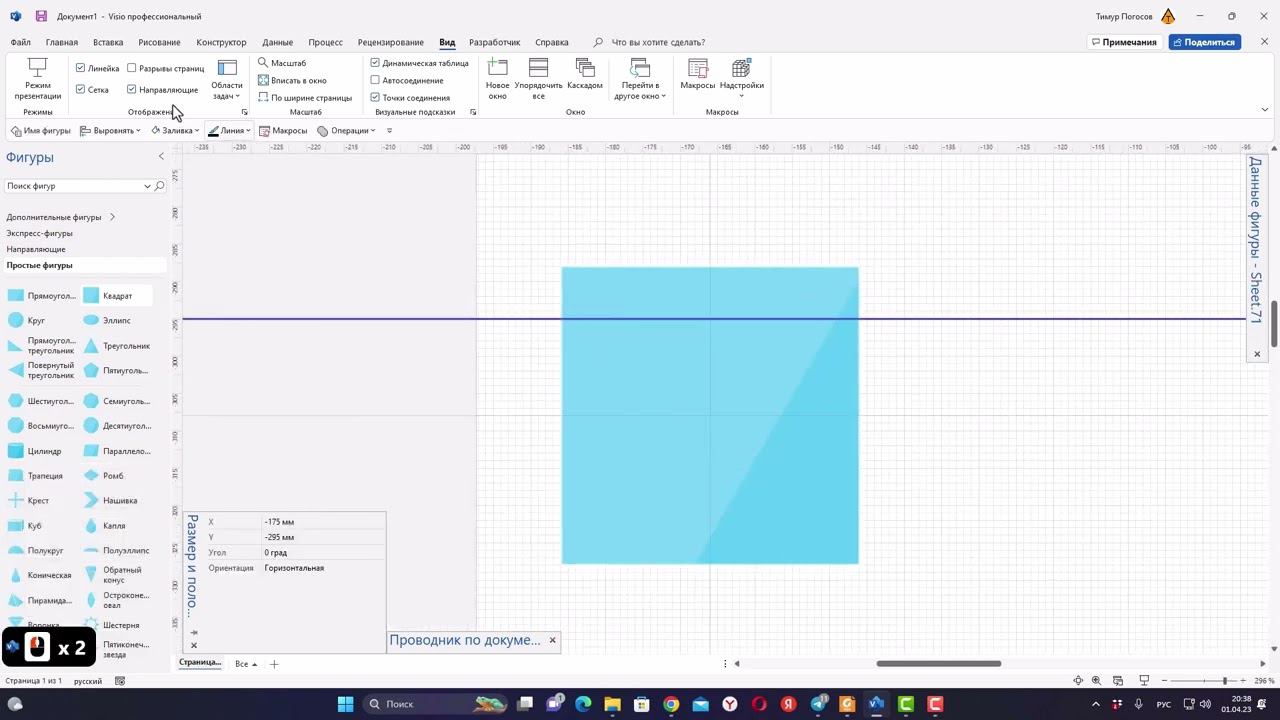Open the Fill (Заливка) dropdown

(x=175, y=131)
